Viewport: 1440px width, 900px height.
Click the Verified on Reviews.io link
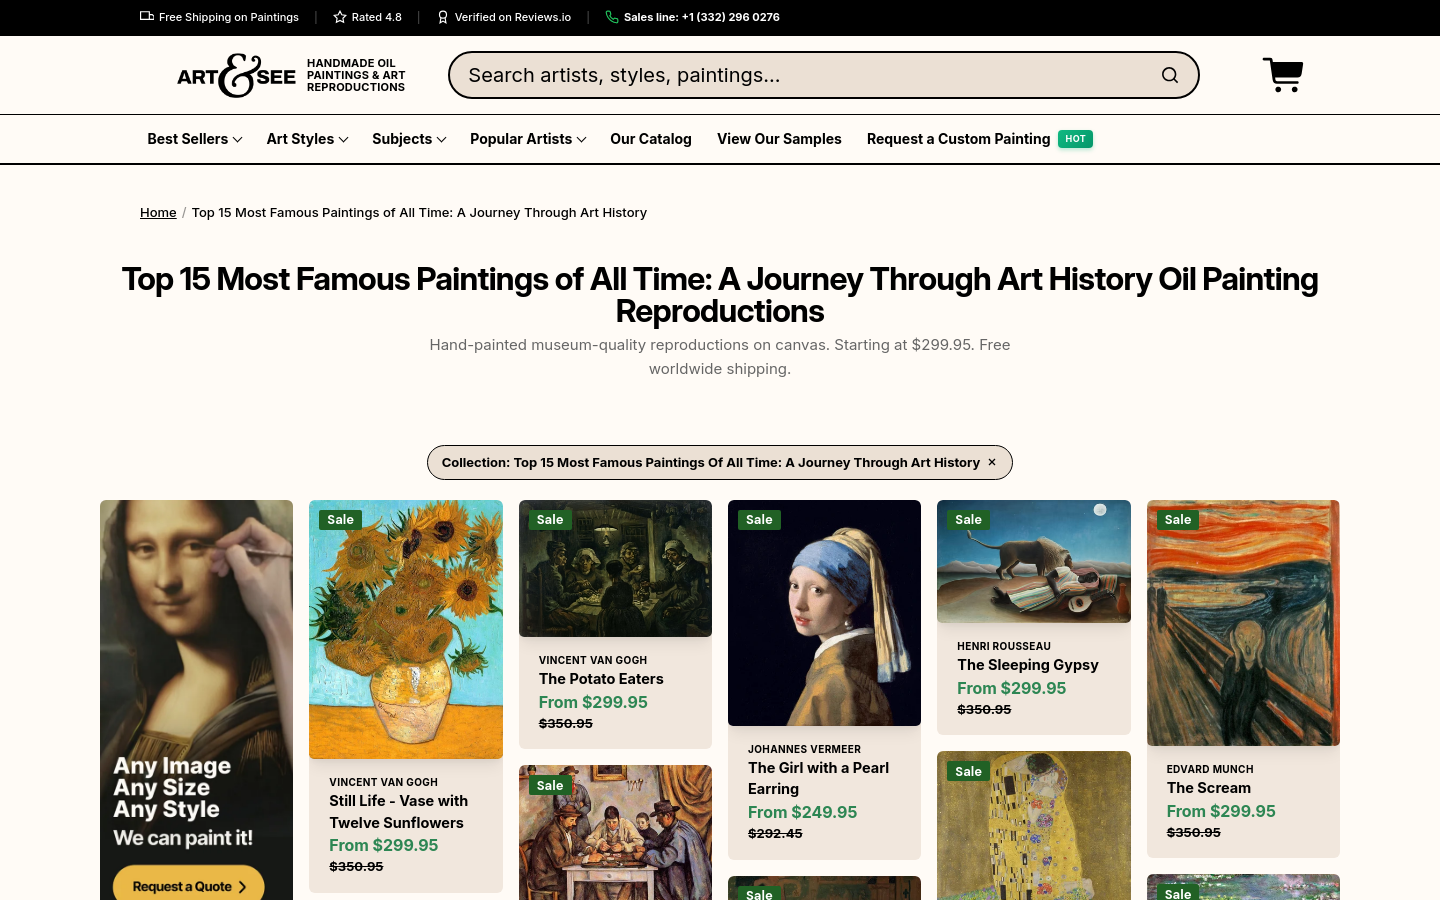[x=513, y=17]
